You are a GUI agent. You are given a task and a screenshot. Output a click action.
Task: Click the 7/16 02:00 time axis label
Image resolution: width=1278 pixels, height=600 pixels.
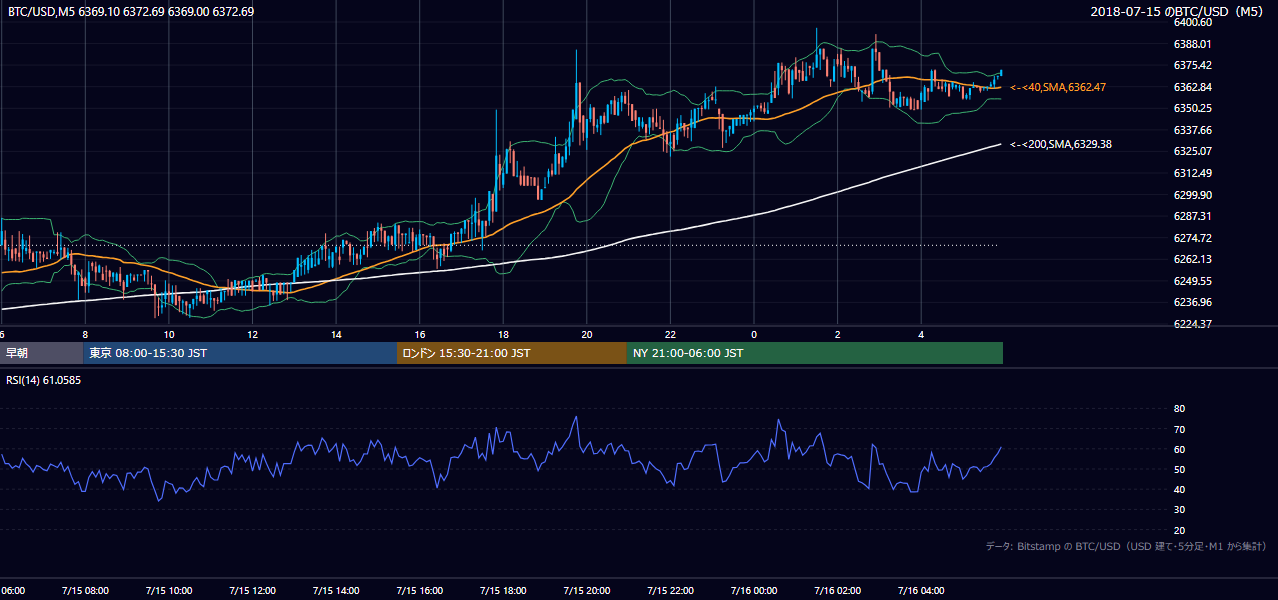tap(838, 590)
